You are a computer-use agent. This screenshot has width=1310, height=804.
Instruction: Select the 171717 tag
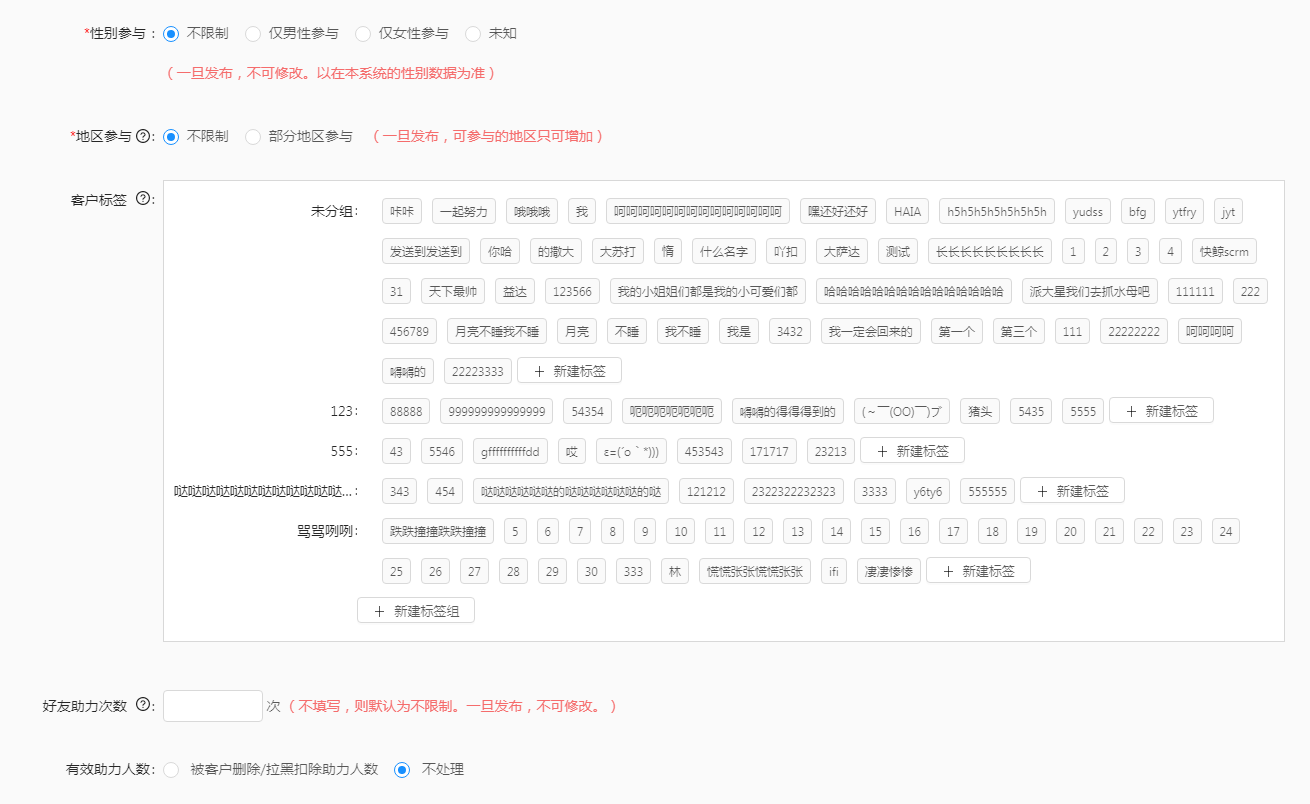point(769,451)
